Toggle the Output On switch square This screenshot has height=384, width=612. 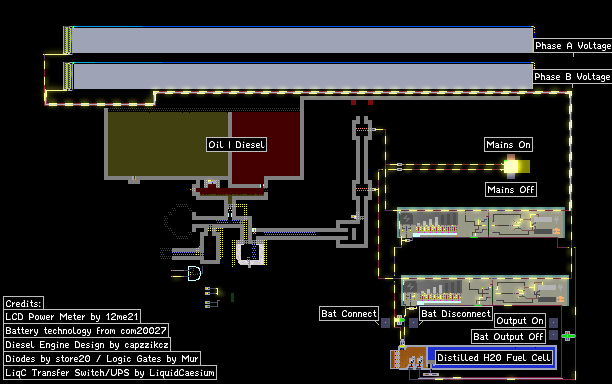(x=553, y=323)
